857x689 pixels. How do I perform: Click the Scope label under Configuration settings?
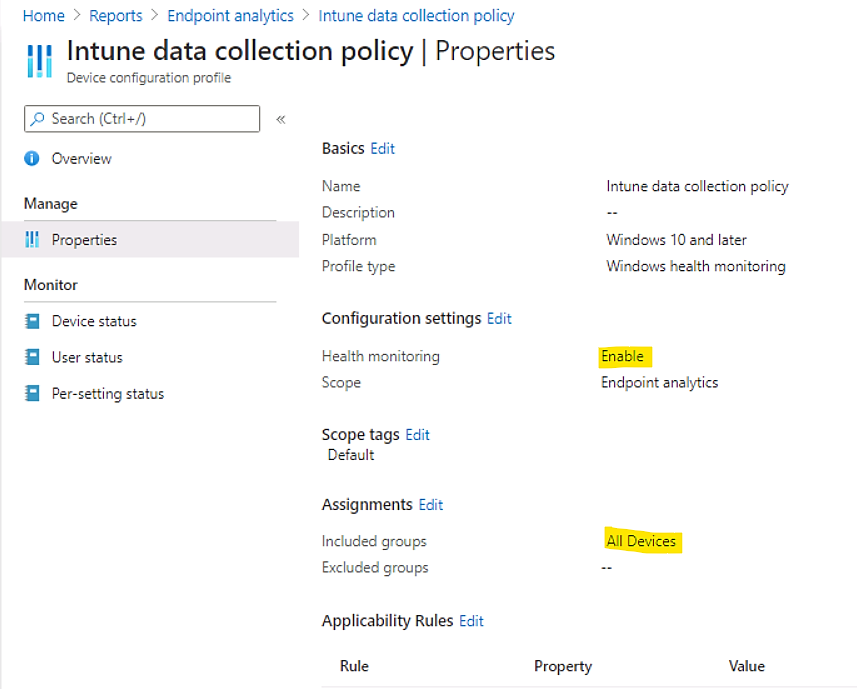coord(341,382)
